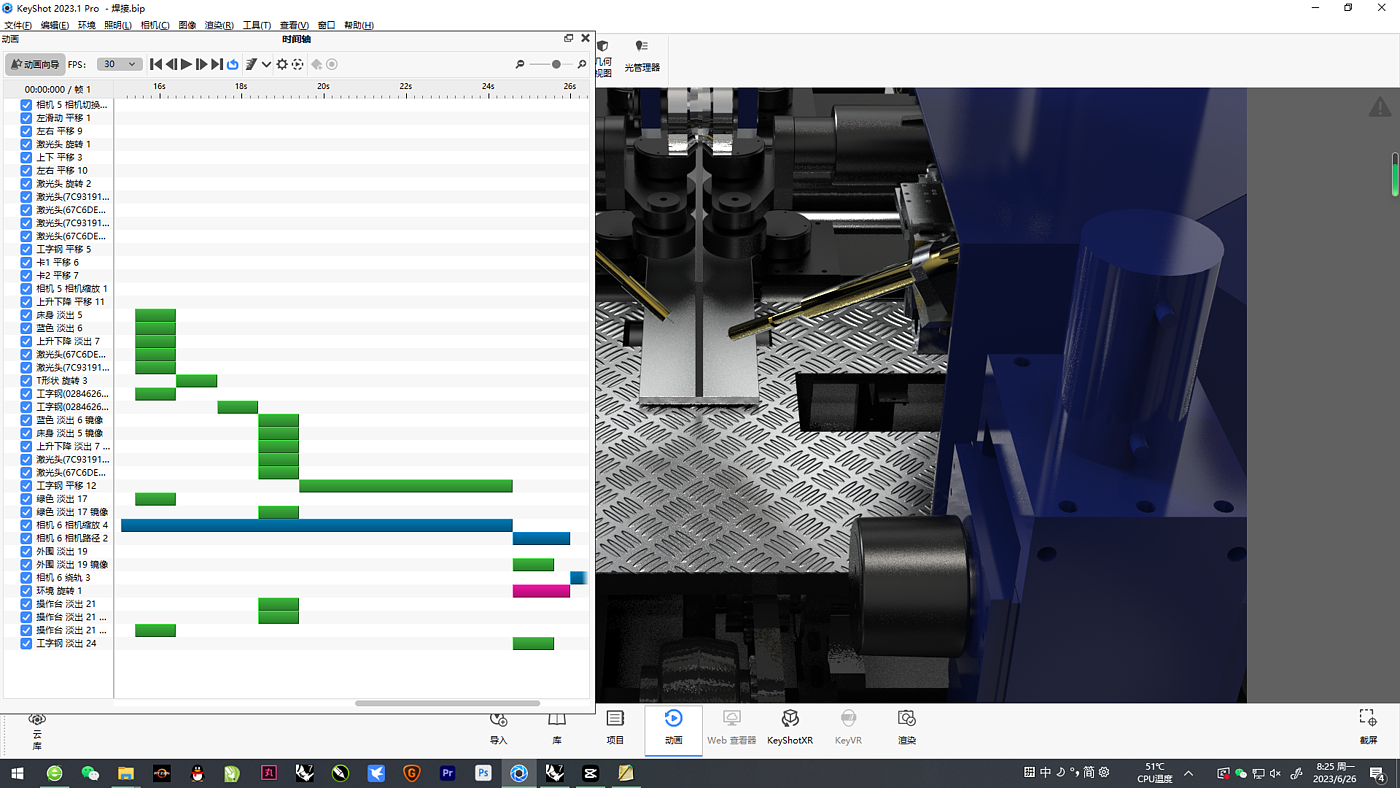Image resolution: width=1400 pixels, height=788 pixels.
Task: Open the 照明(L) menu
Action: pyautogui.click(x=118, y=25)
